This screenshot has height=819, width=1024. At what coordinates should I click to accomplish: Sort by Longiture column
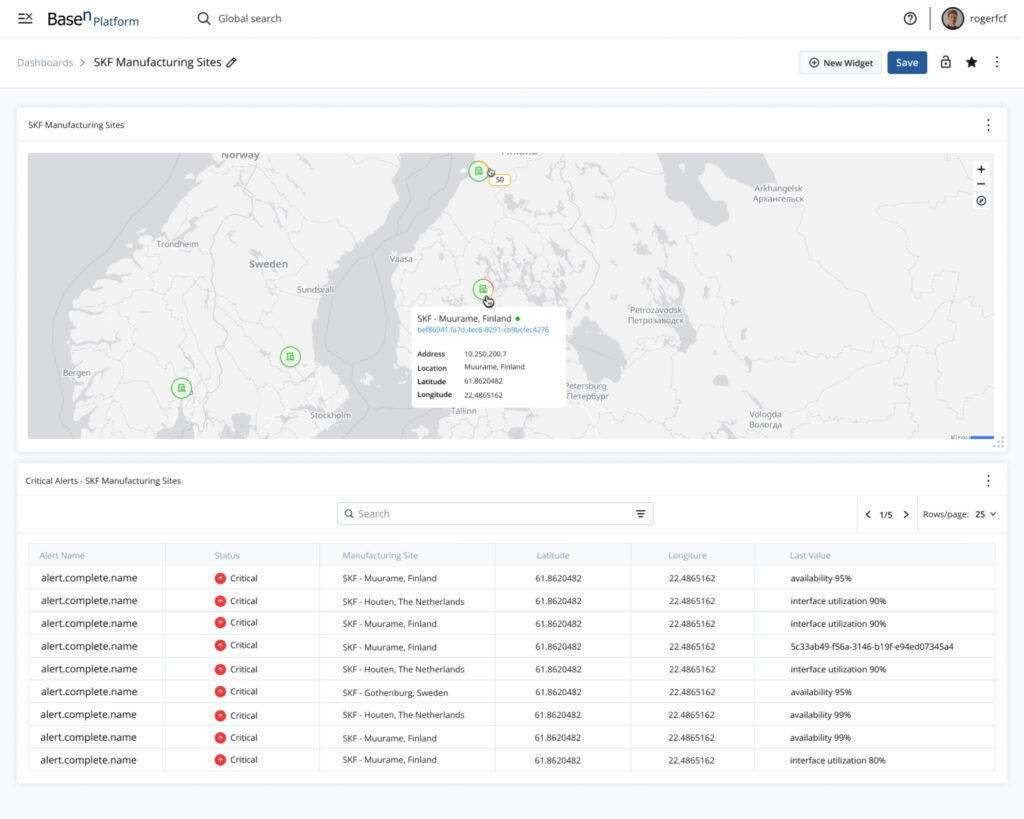687,556
